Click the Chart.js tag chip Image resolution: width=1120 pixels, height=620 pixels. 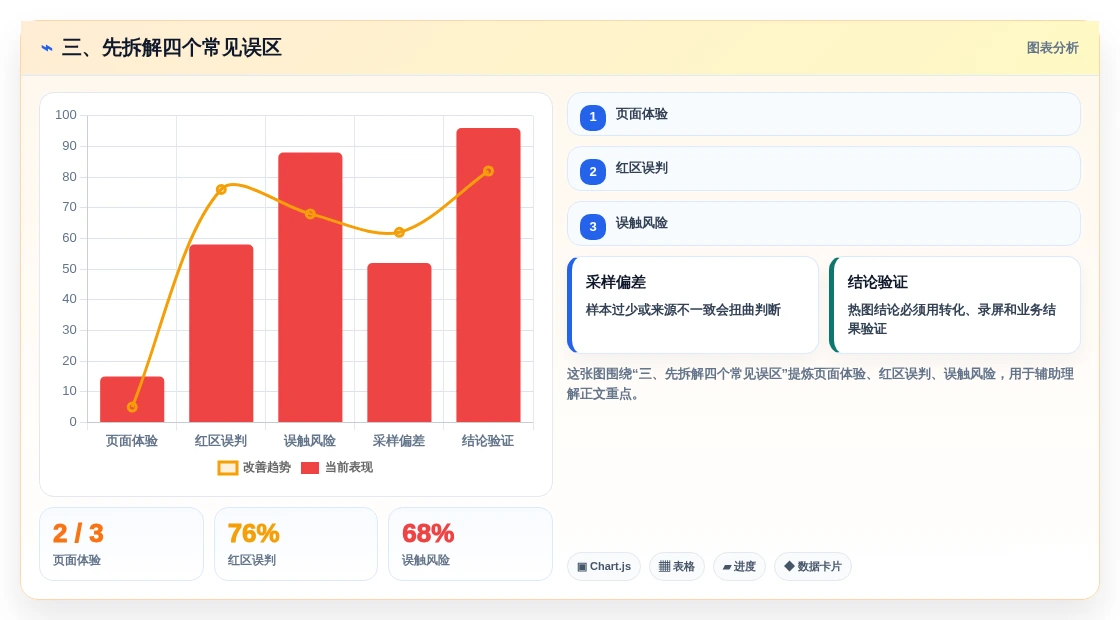tap(604, 566)
